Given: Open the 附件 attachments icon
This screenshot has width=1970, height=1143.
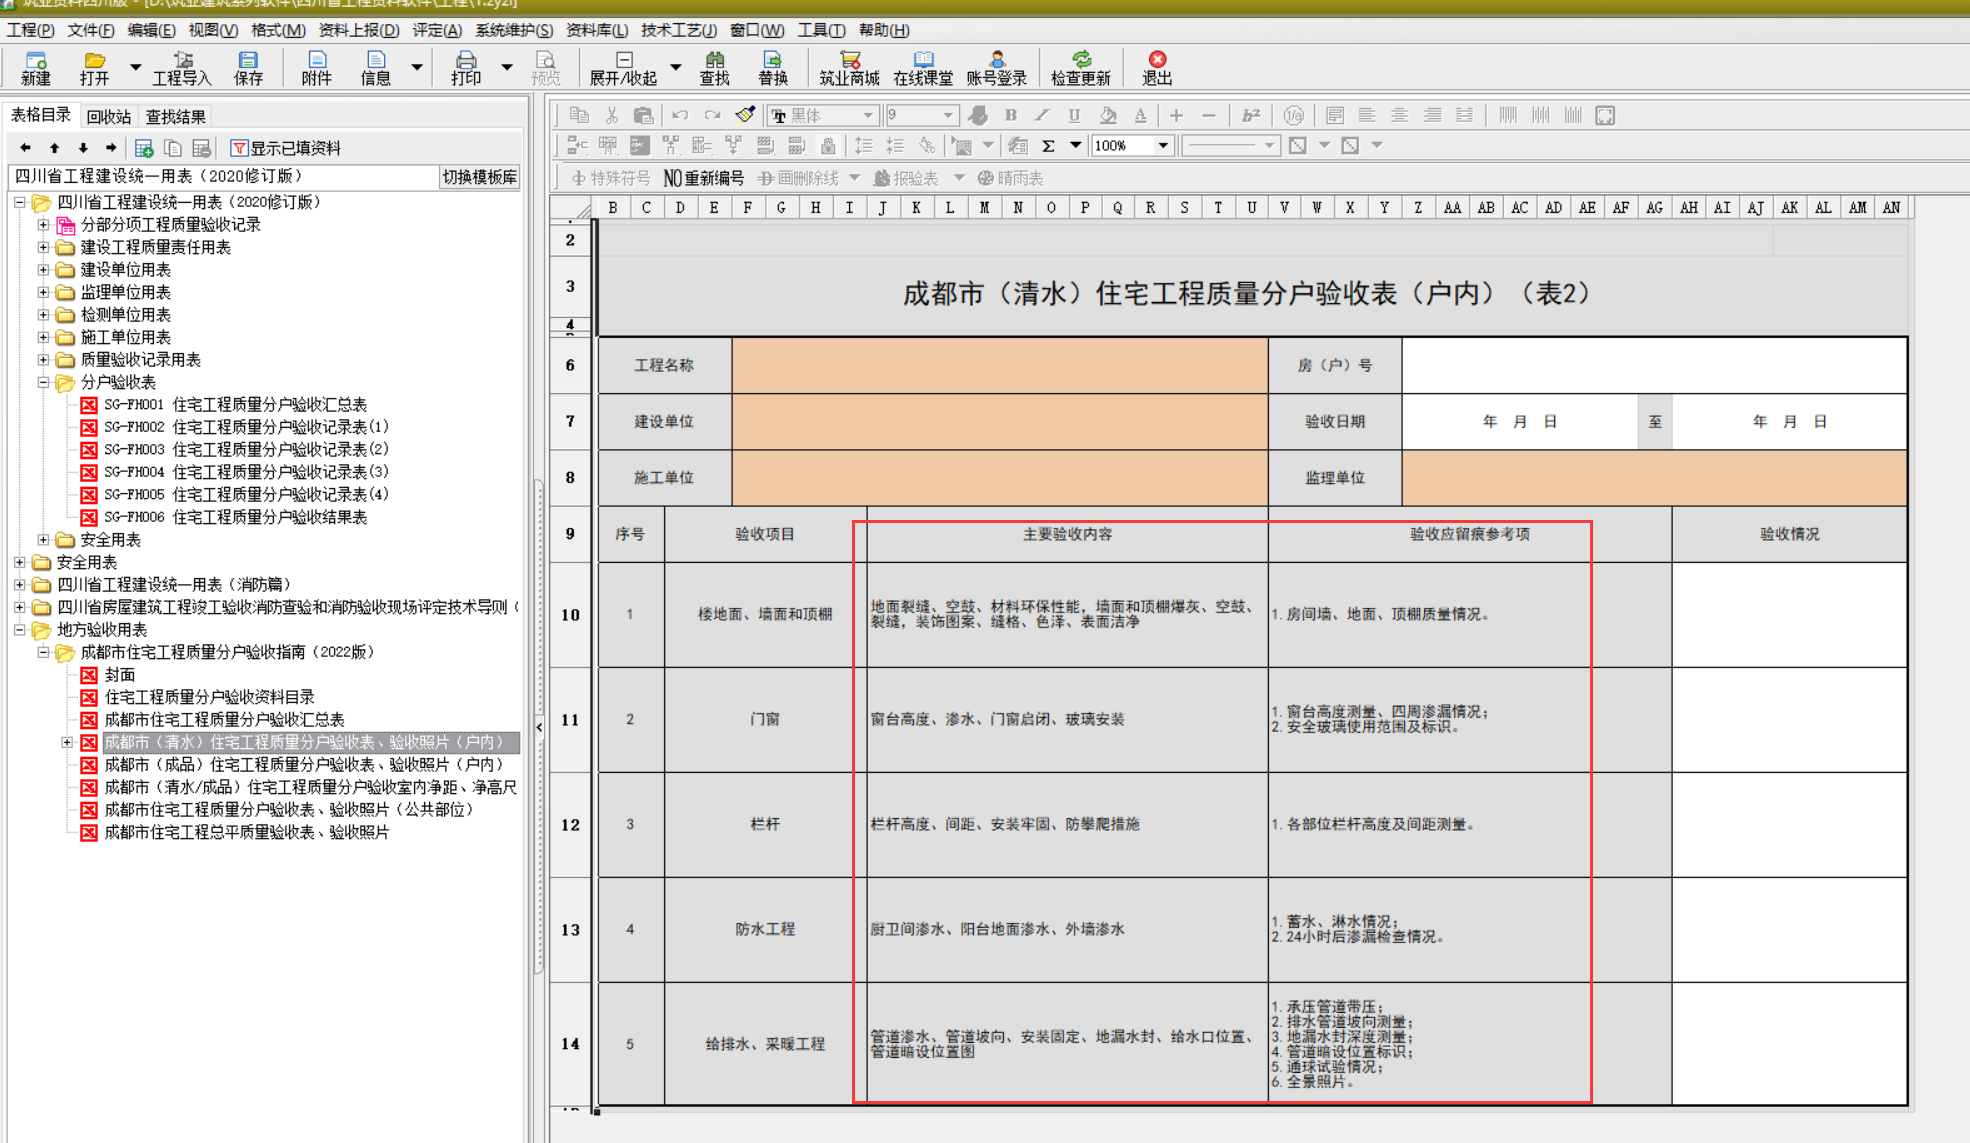Looking at the screenshot, I should click(316, 68).
